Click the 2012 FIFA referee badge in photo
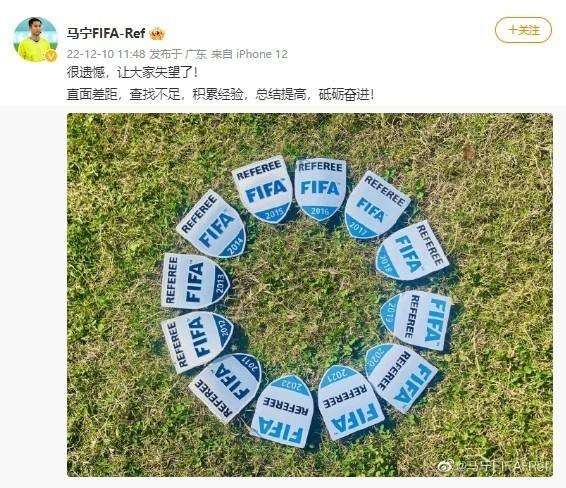The height and width of the screenshot is (488, 566). 196,341
